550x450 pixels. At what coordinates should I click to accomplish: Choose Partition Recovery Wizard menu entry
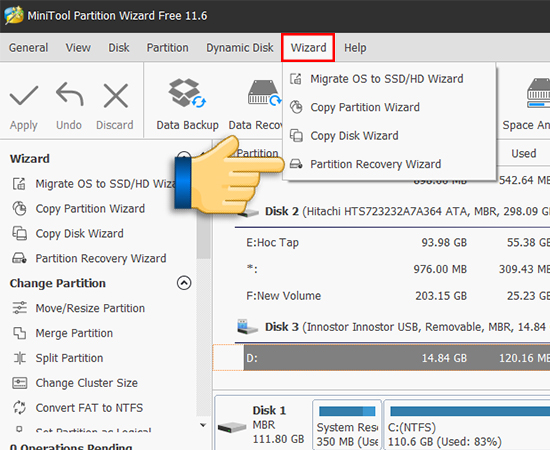(389, 164)
